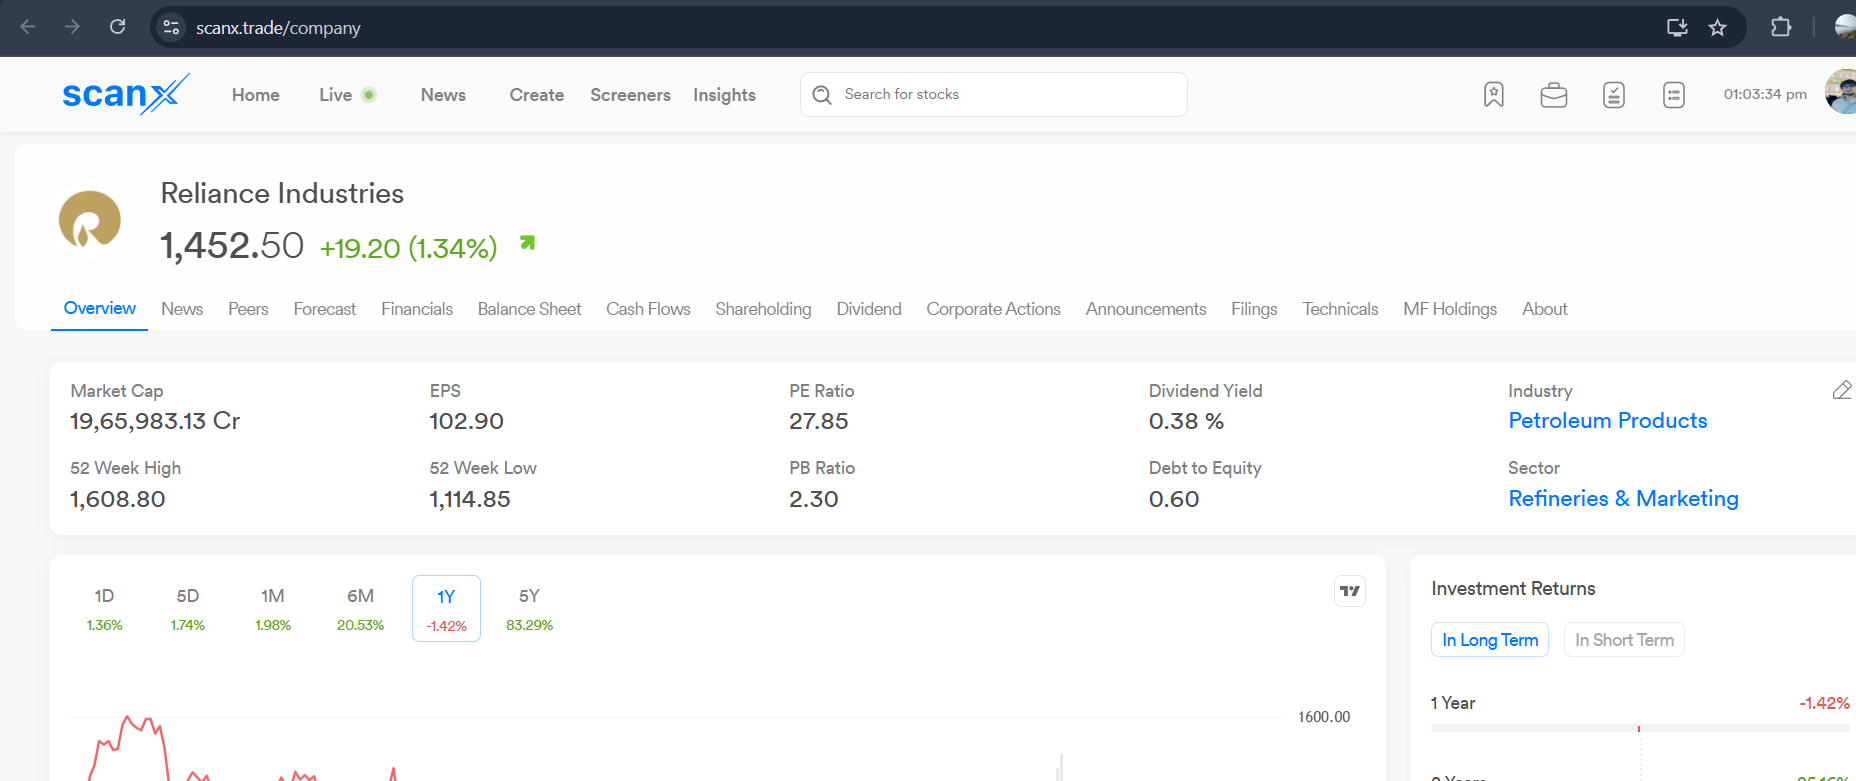Open the Create menu

pos(537,95)
